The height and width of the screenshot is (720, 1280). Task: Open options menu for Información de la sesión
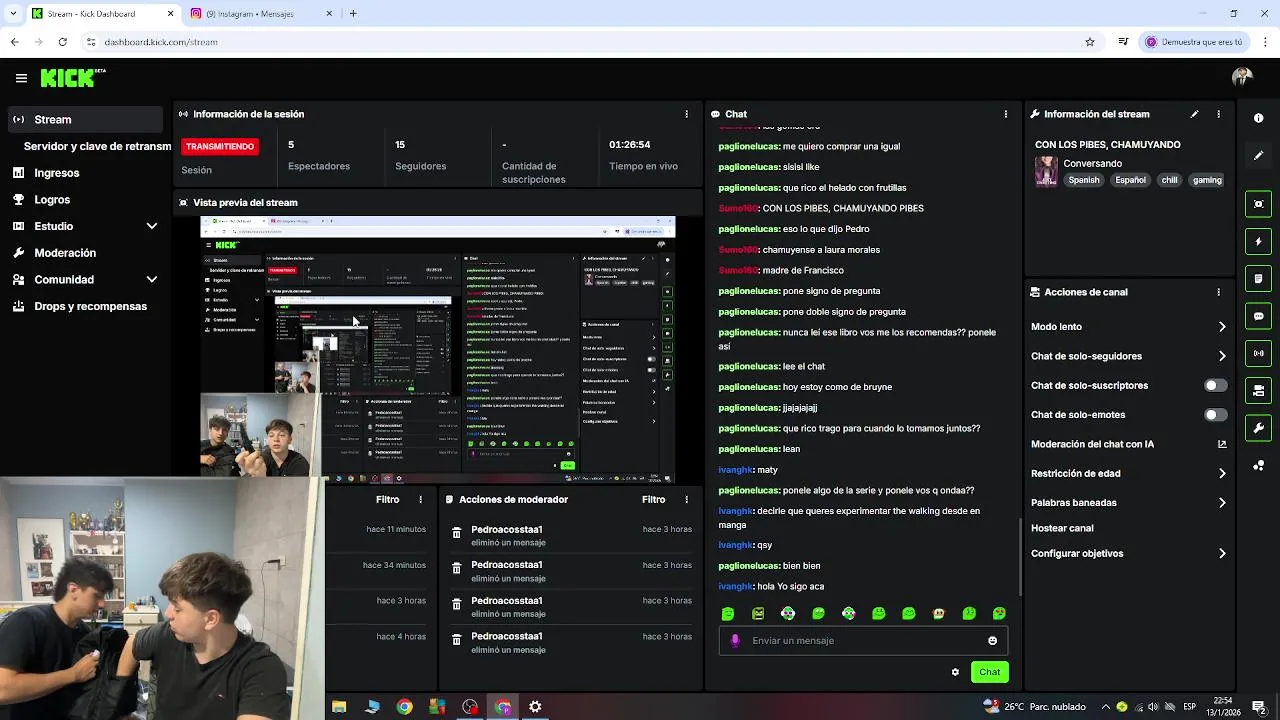pos(686,114)
